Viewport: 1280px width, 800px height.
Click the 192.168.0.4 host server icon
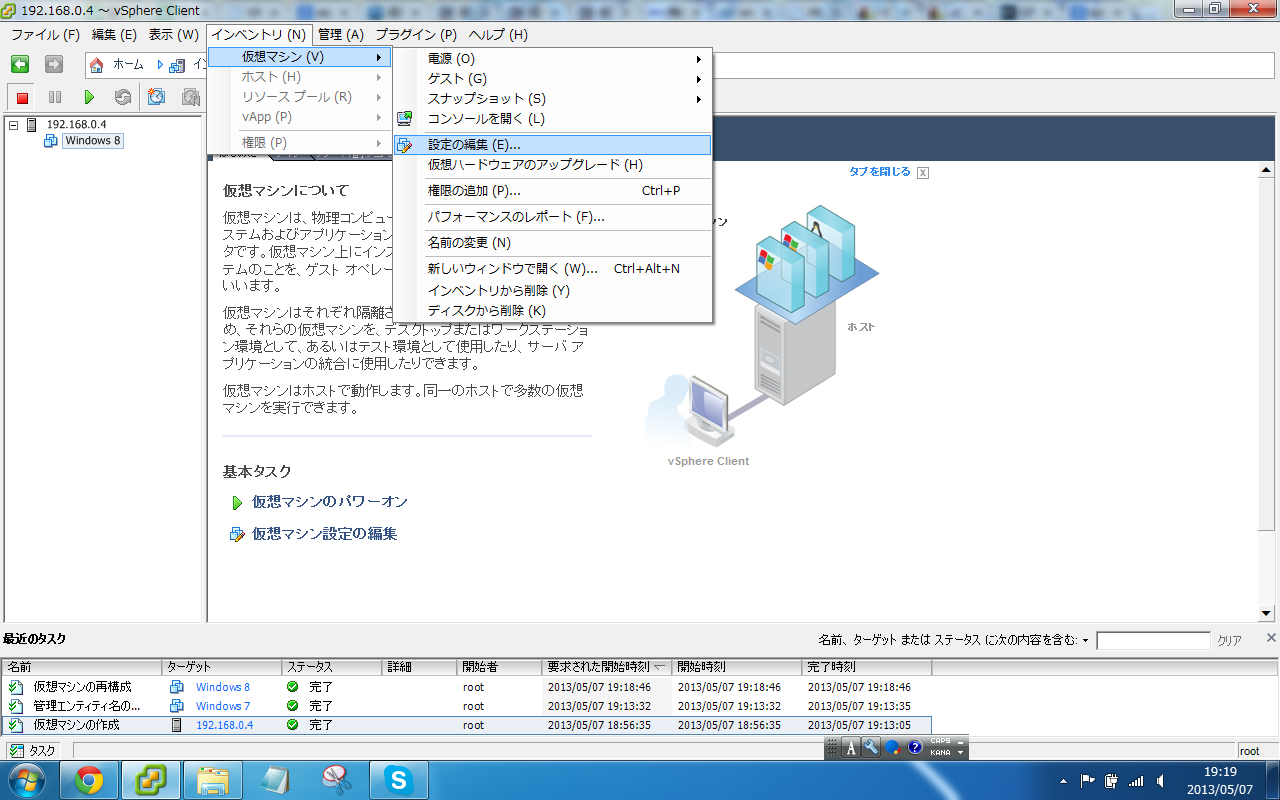click(x=31, y=125)
